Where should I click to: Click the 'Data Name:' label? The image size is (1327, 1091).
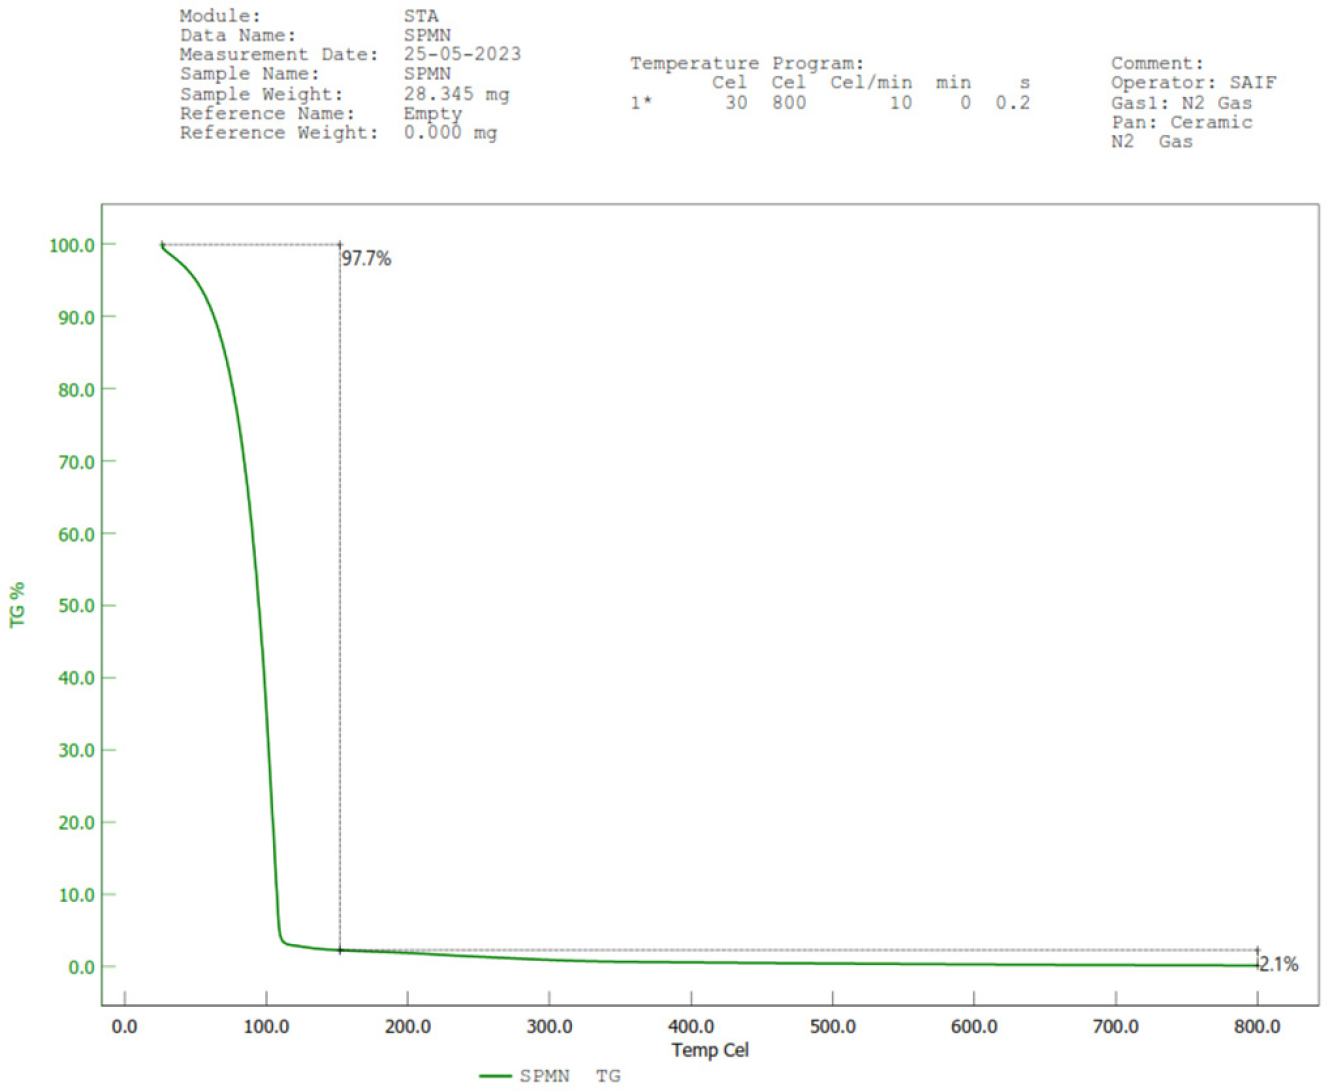[238, 35]
